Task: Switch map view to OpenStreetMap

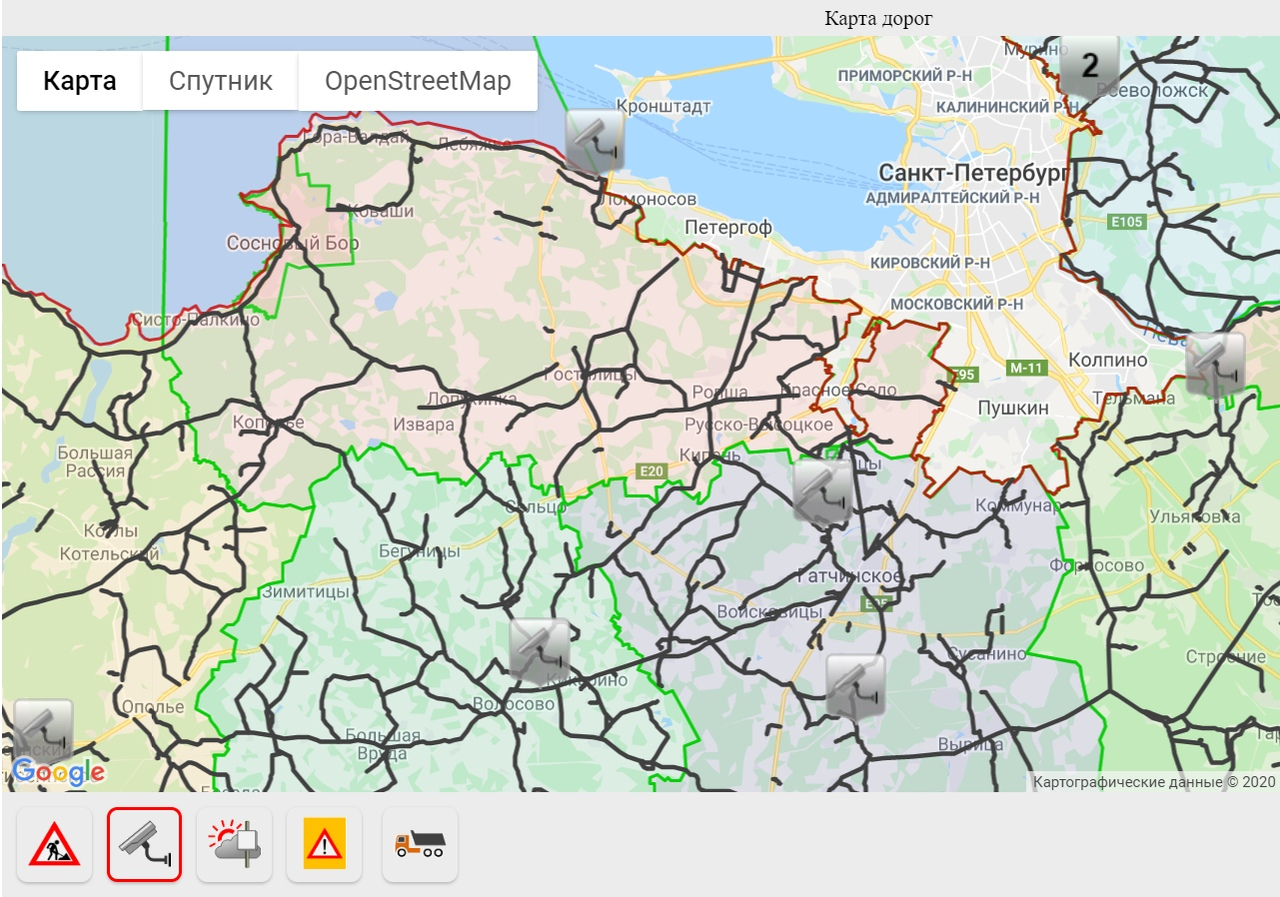Action: 418,81
